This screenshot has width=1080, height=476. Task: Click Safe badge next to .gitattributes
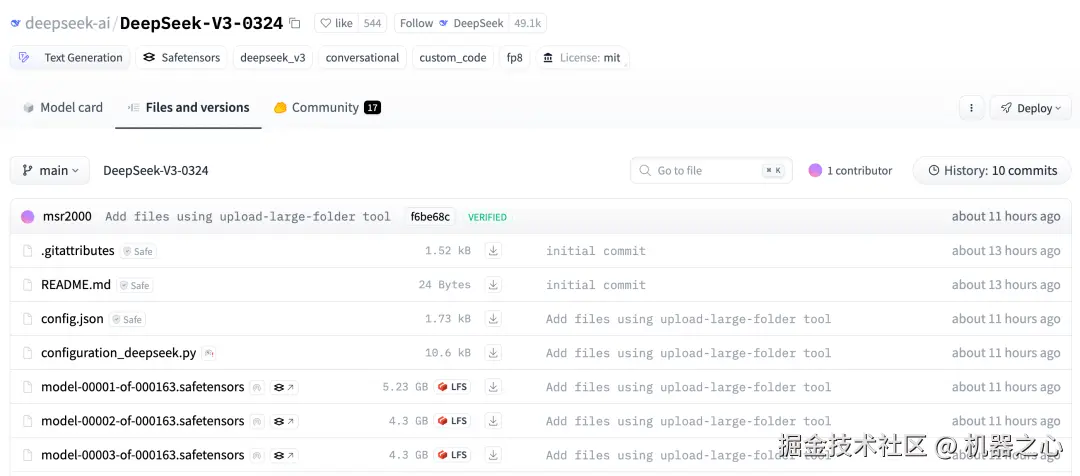pyautogui.click(x=138, y=251)
